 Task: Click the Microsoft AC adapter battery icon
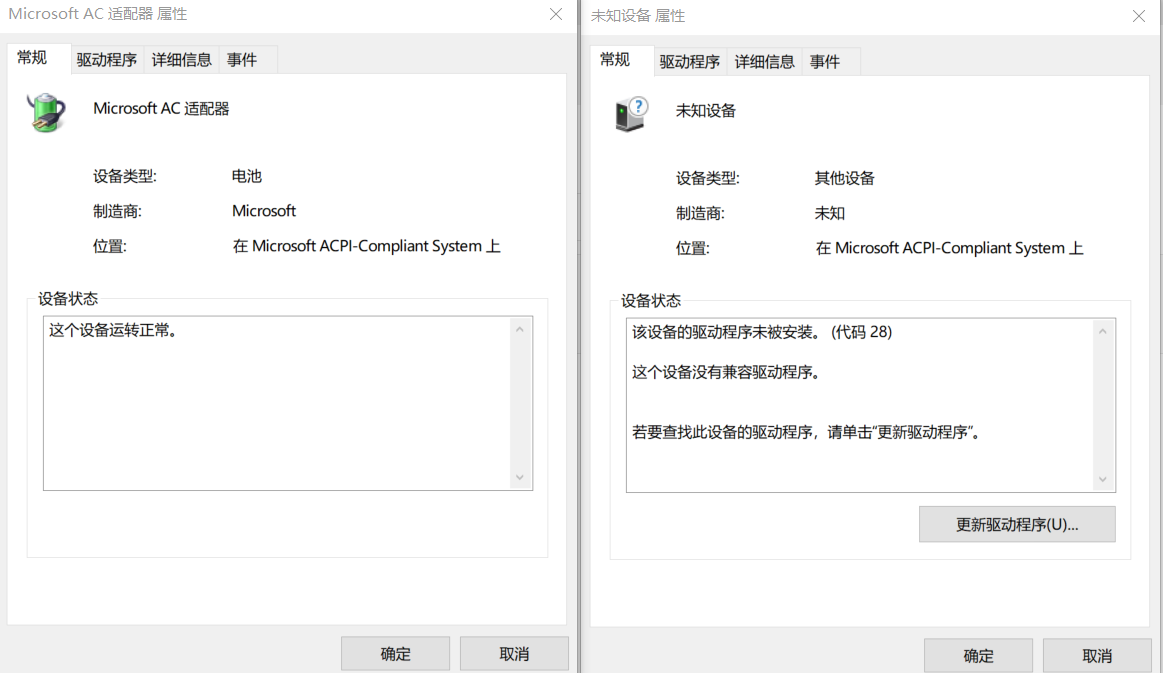click(x=47, y=112)
